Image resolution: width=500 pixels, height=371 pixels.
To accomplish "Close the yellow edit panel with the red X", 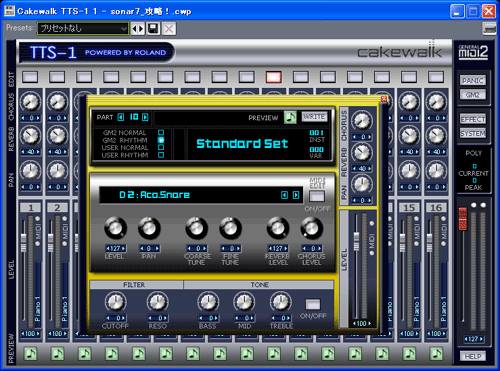I will pos(384,99).
